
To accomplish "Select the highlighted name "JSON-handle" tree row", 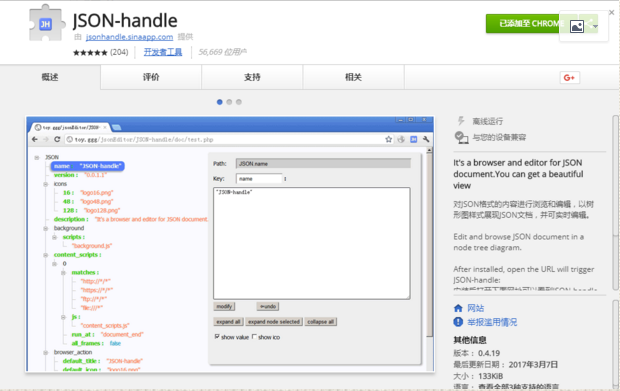I will [87, 166].
